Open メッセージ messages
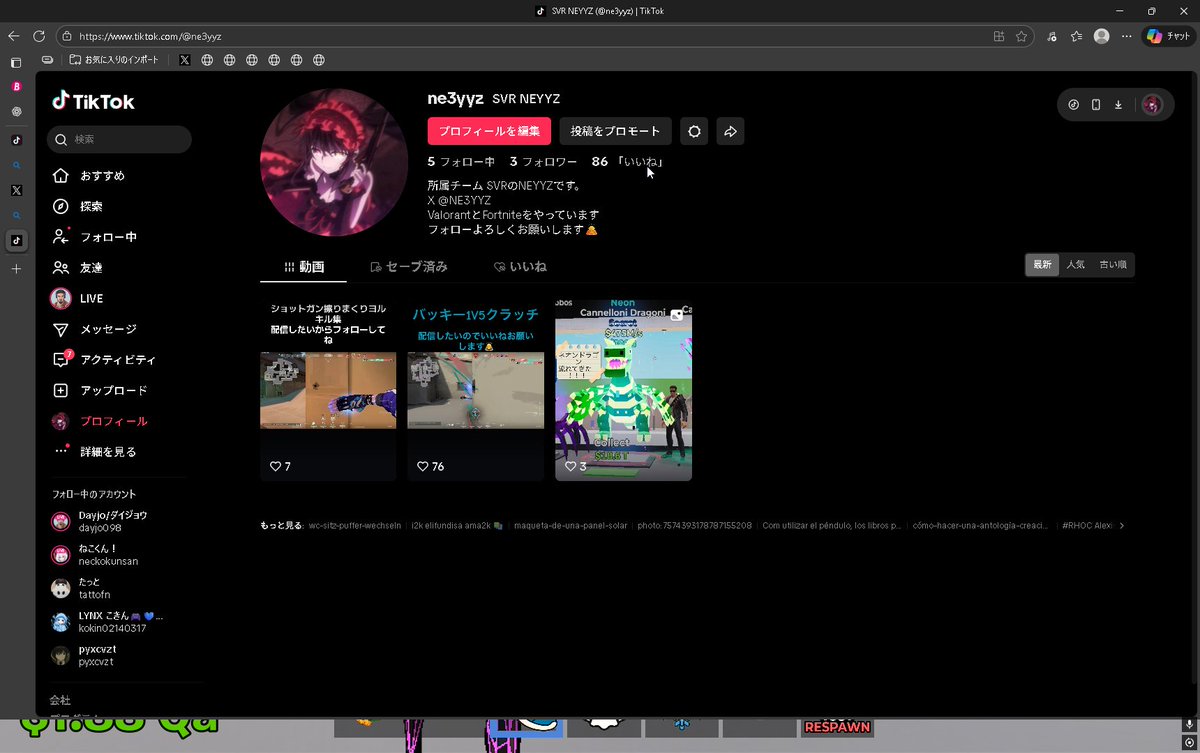Screen dimensions: 1200x753 (x=94, y=329)
